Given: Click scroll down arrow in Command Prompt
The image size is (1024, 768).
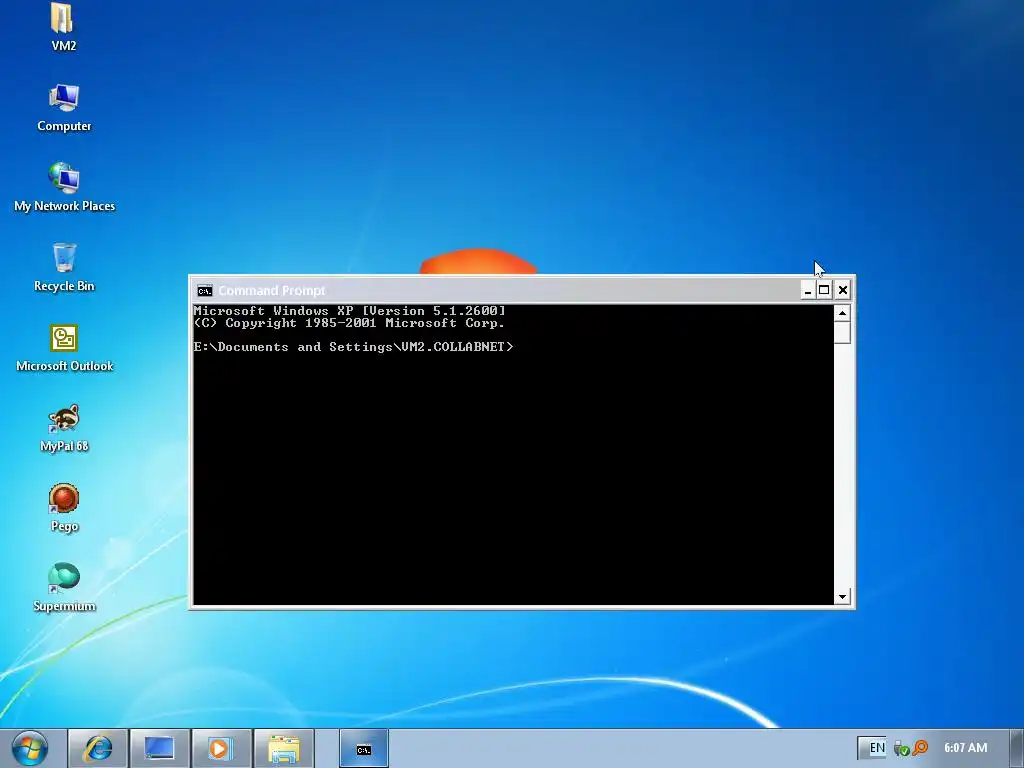Looking at the screenshot, I should pyautogui.click(x=842, y=596).
